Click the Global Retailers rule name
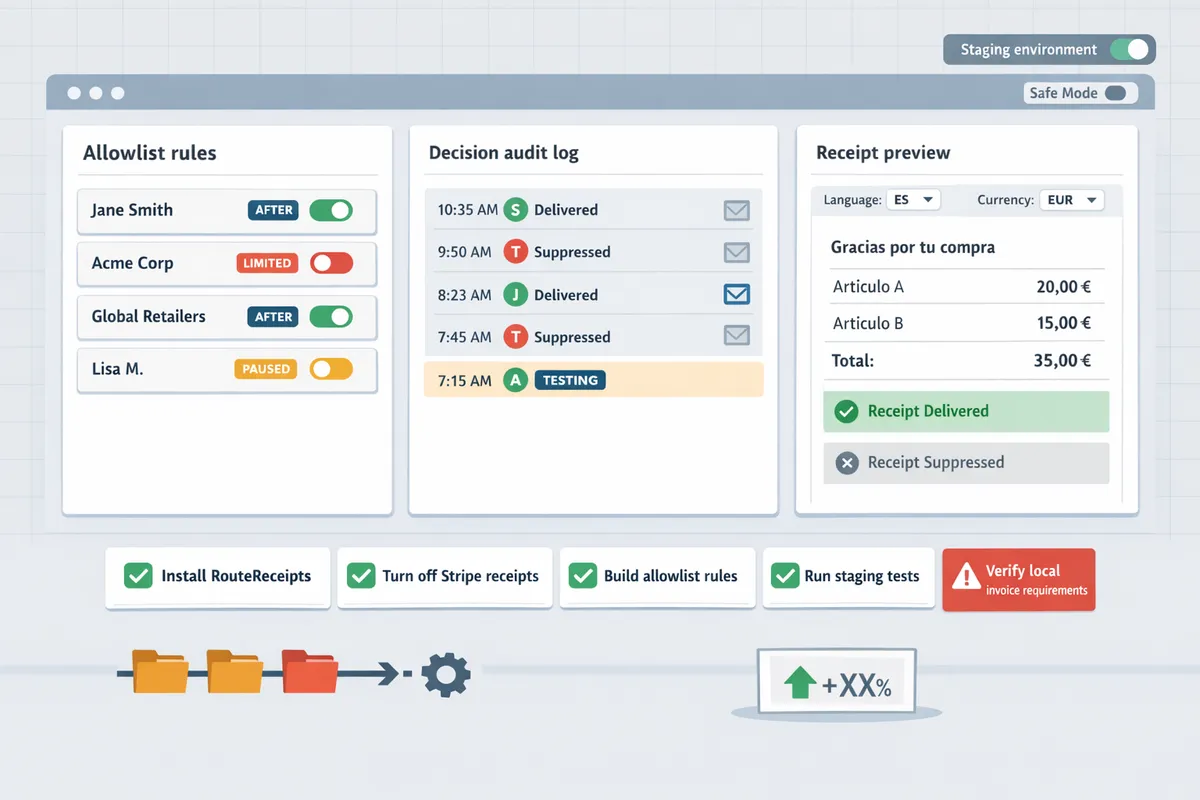 coord(148,316)
